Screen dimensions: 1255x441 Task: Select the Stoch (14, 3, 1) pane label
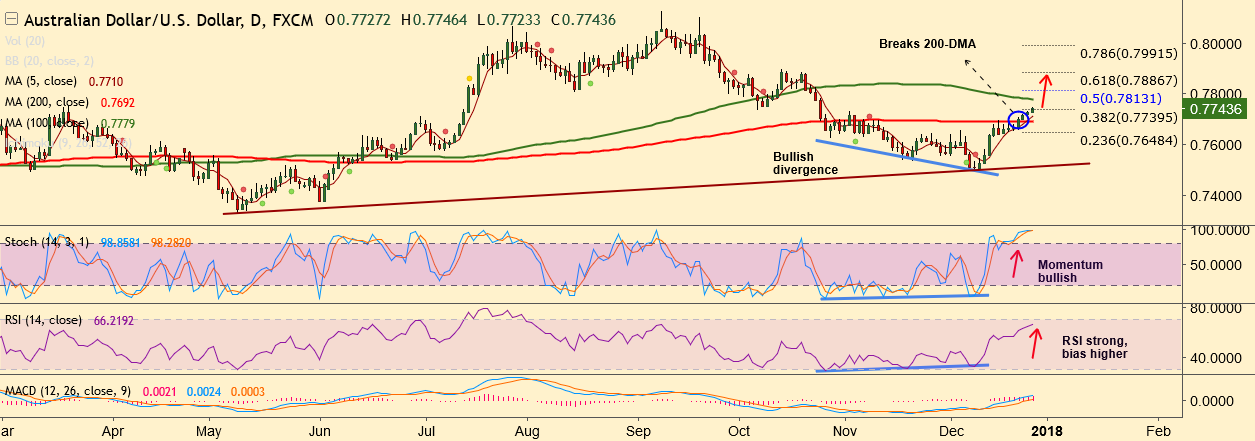(45, 241)
